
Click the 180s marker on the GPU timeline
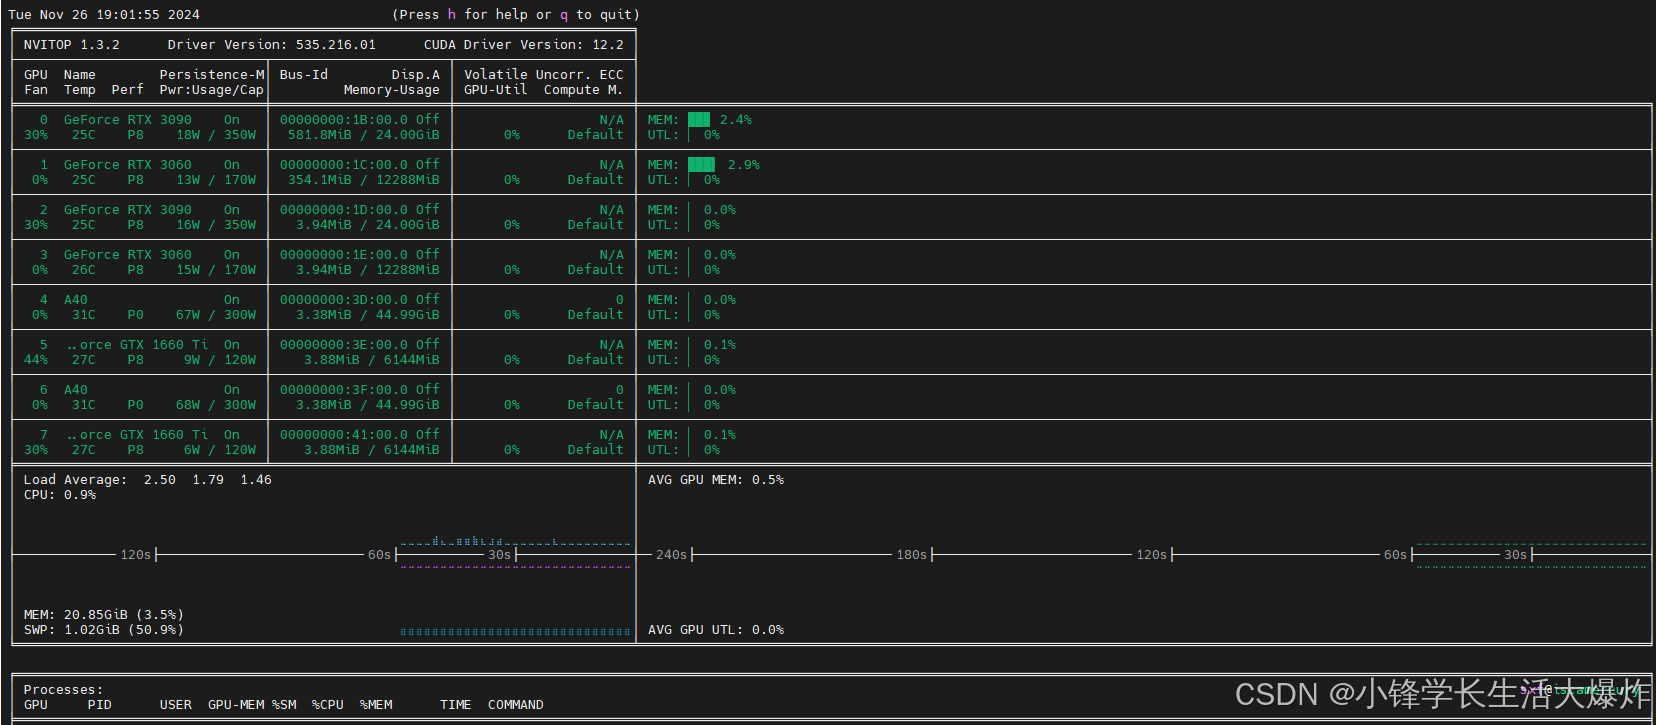912,555
